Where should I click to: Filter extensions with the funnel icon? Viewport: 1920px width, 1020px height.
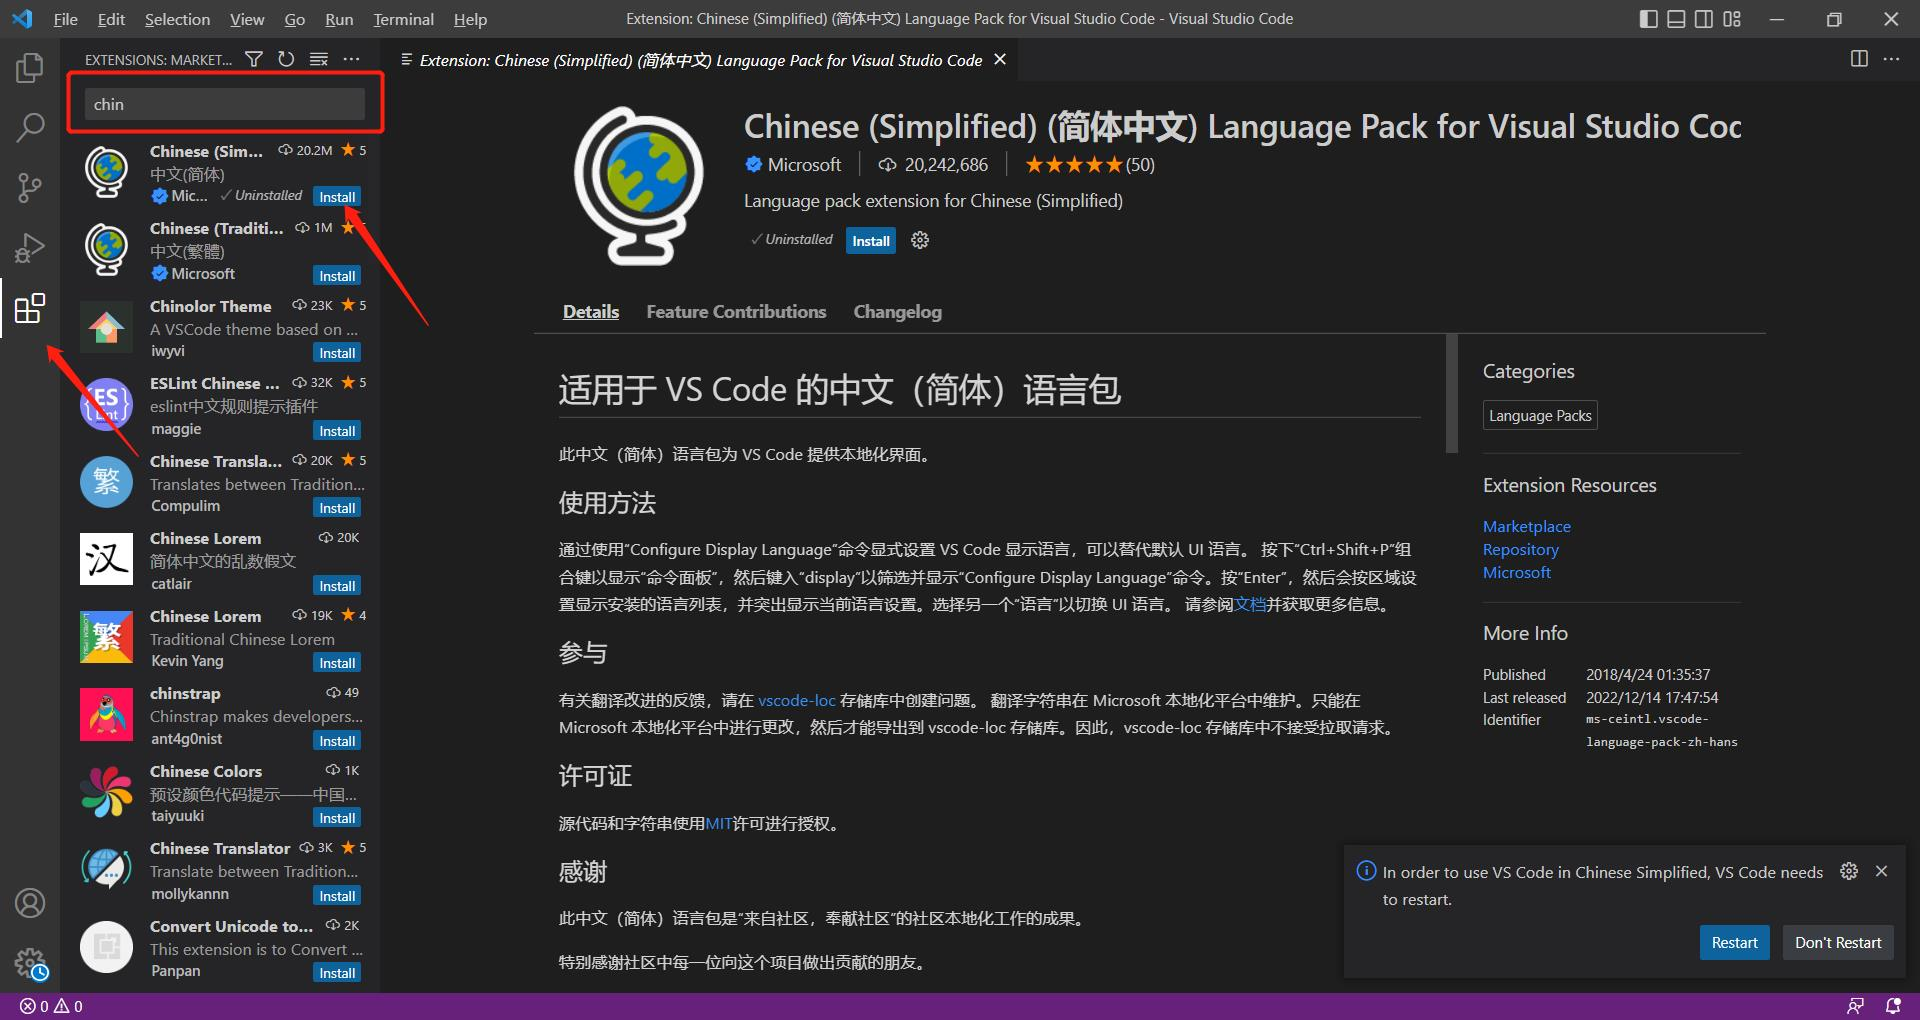pyautogui.click(x=254, y=60)
